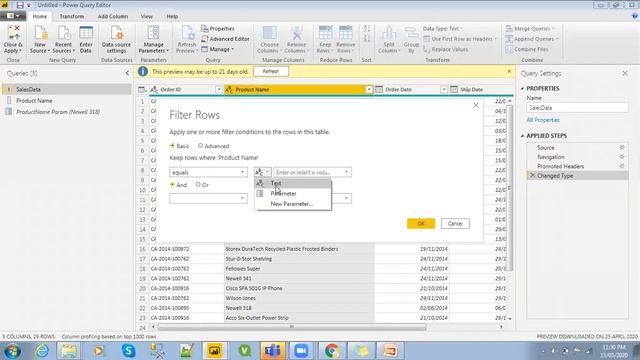Switch to the Transform ribbon tab
The image size is (640, 360).
coord(71,16)
